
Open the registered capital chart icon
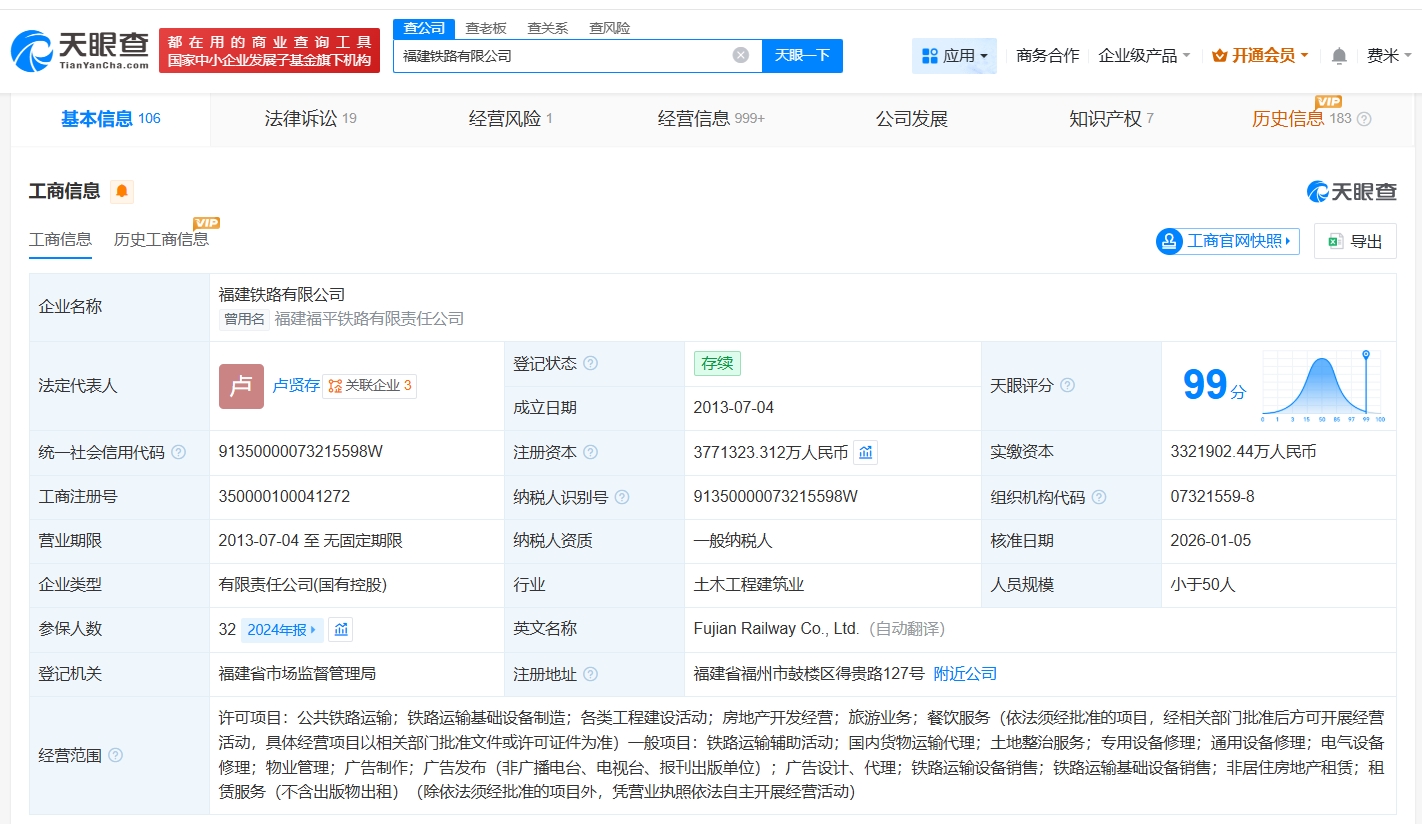866,453
